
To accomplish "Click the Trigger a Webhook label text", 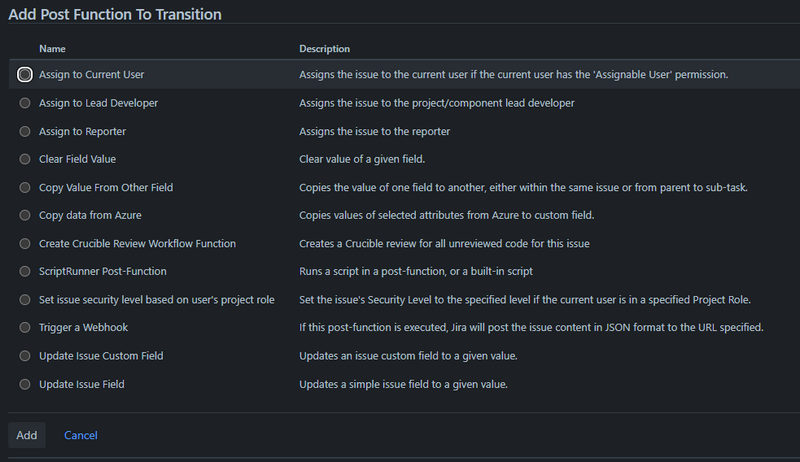I will pos(83,328).
